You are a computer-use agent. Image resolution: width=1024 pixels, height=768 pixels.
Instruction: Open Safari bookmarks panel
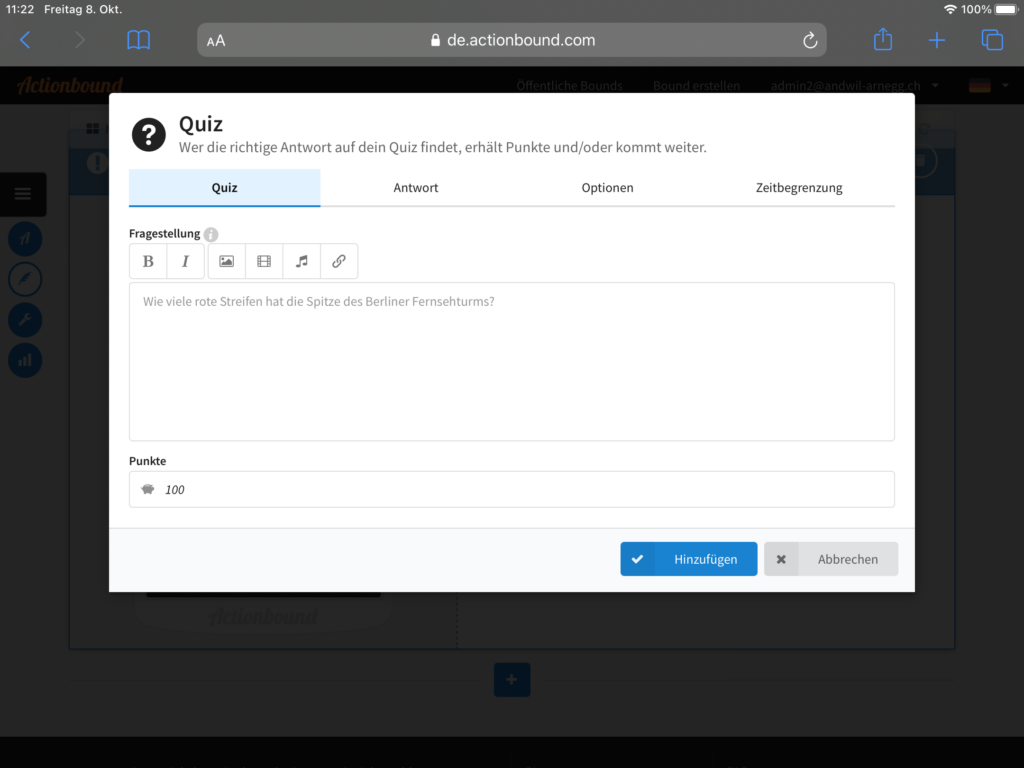tap(138, 40)
